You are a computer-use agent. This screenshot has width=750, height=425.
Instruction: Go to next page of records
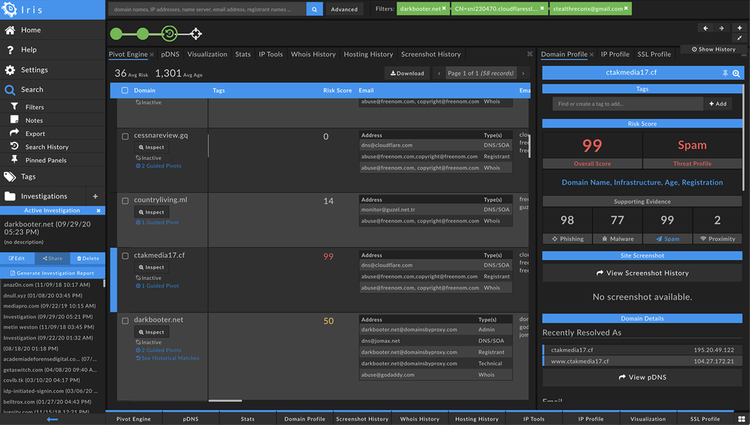coord(524,73)
